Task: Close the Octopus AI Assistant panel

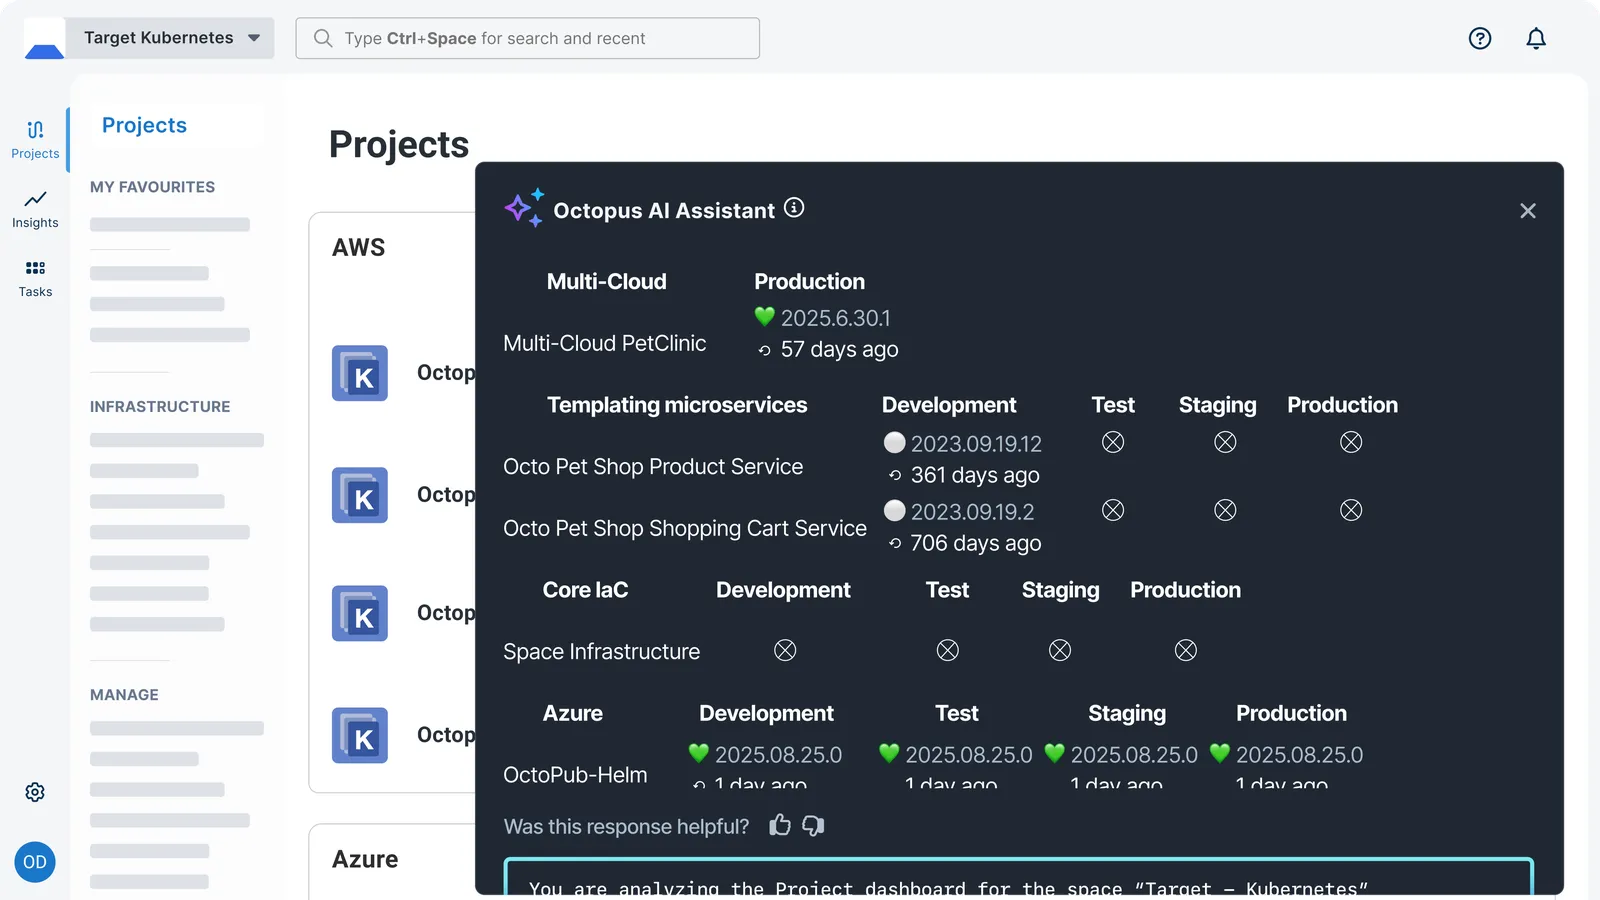Action: (1527, 211)
